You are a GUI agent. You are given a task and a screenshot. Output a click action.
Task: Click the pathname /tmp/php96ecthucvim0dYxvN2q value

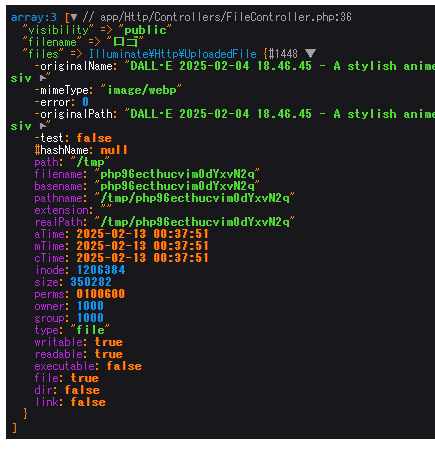[x=195, y=198]
